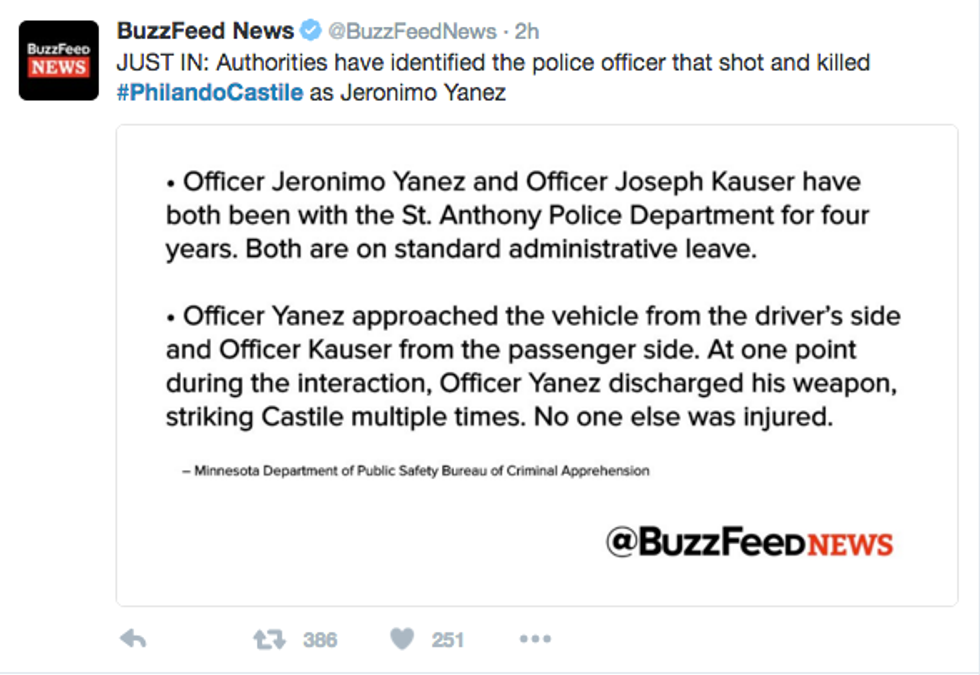Open the BuzzFeed News account name
Screen dimensions: 980x675
tap(205, 31)
